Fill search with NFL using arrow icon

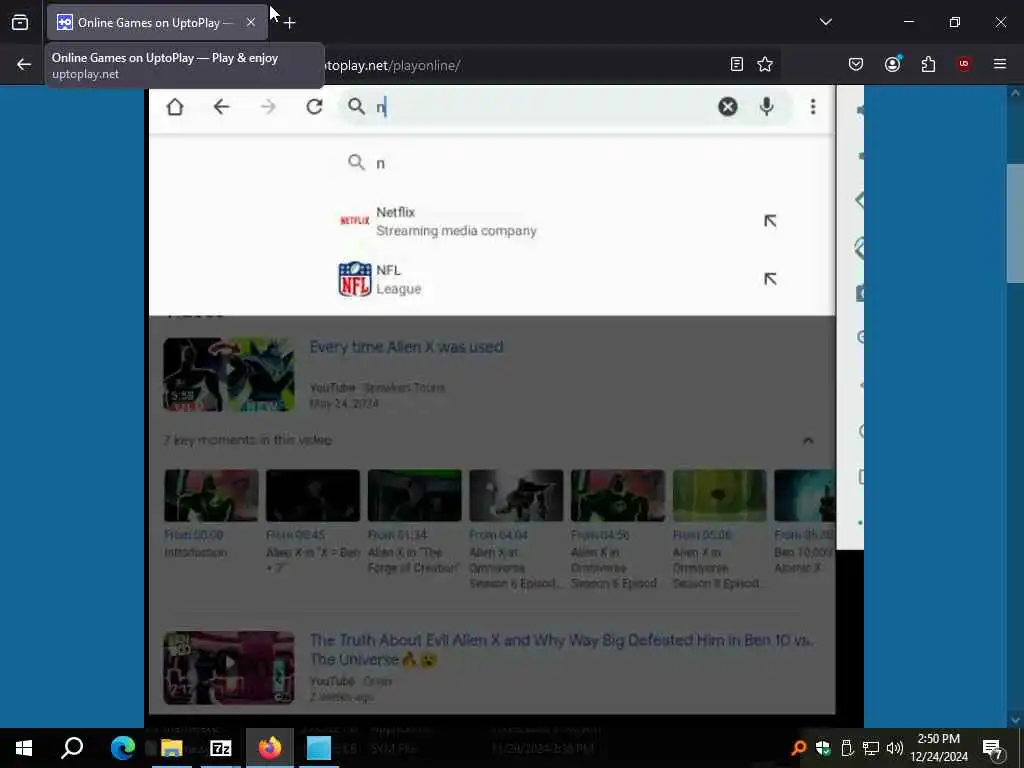click(x=770, y=279)
